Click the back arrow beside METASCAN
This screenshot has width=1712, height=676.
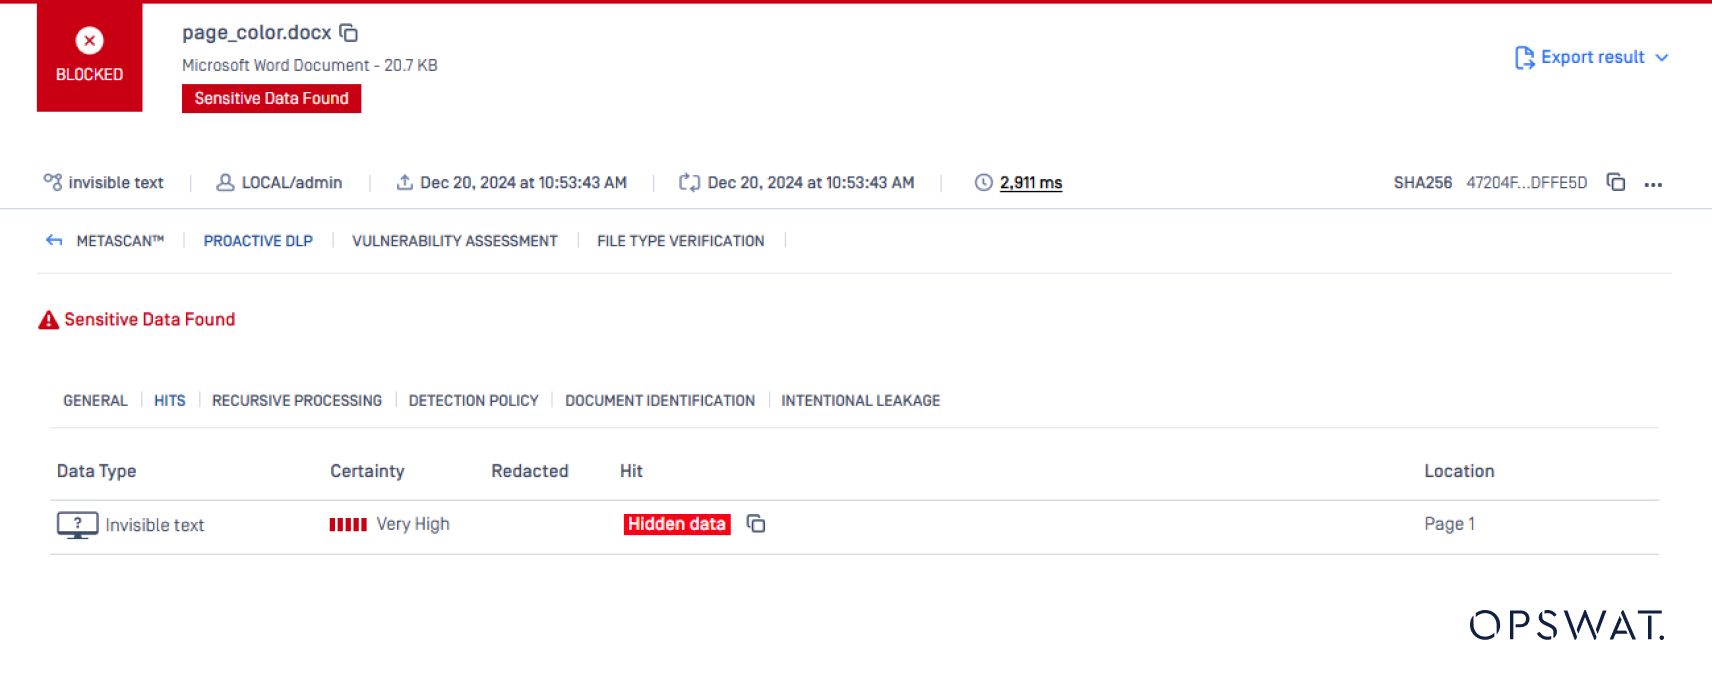54,241
